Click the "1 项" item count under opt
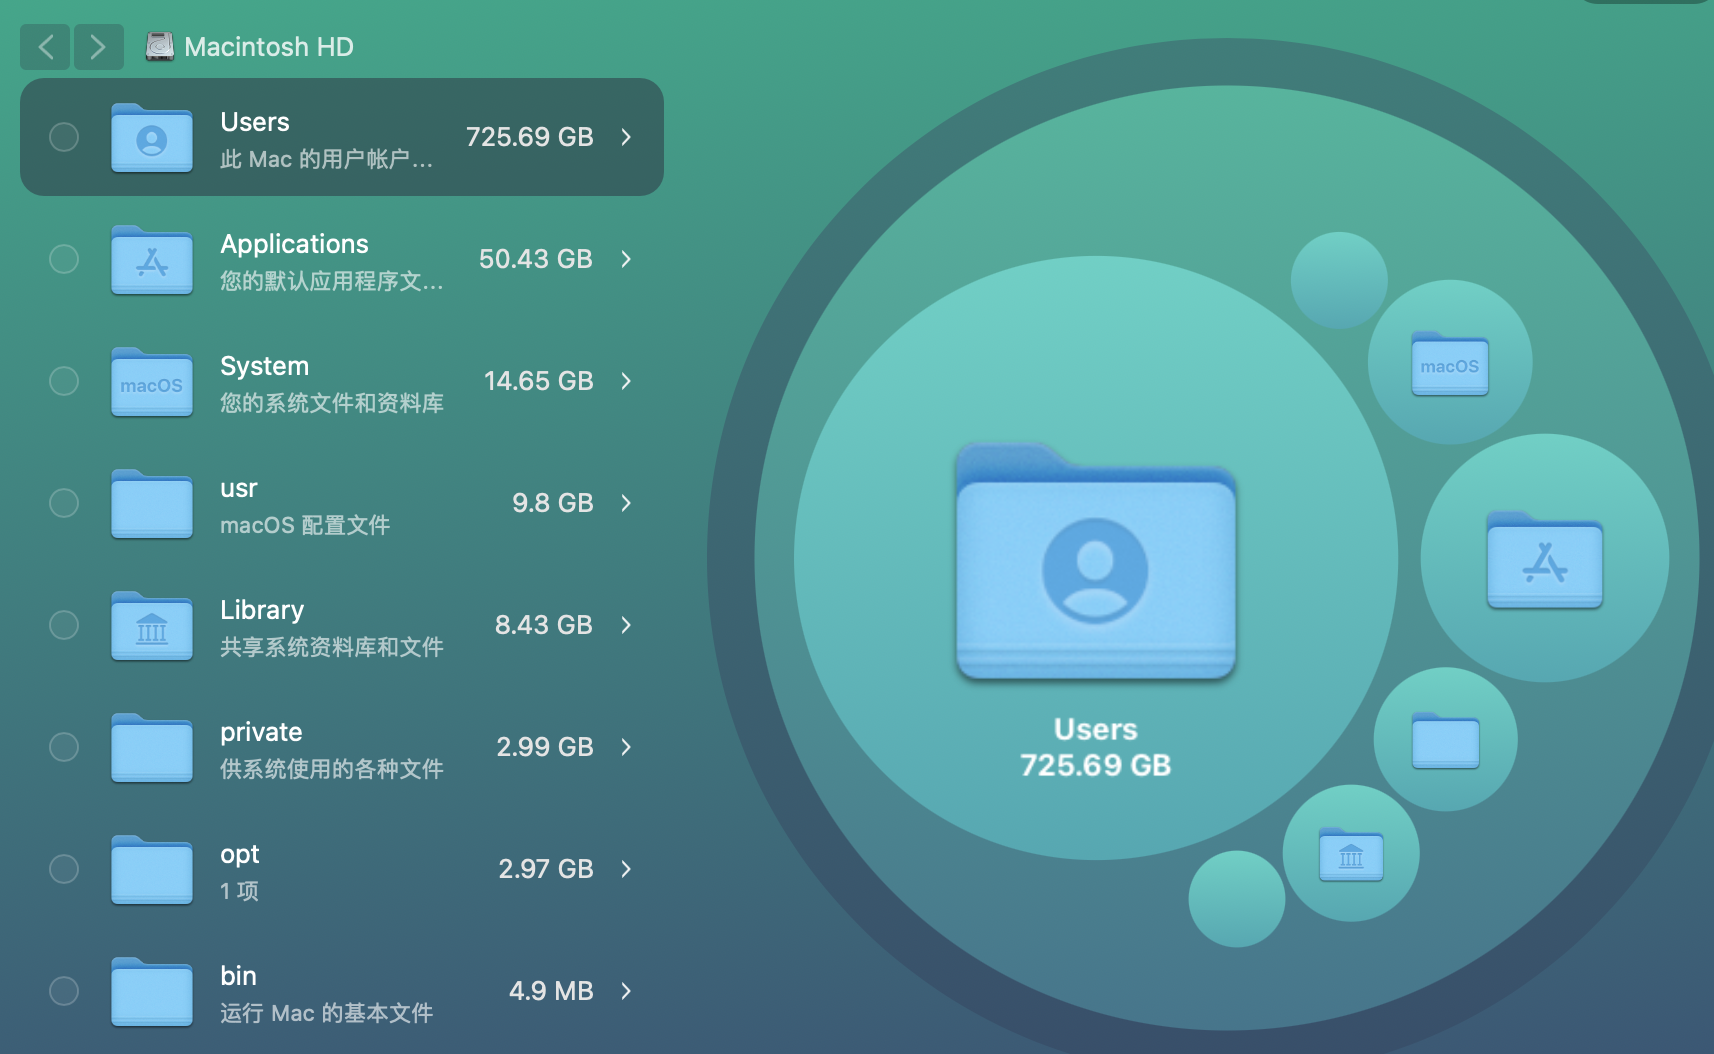 coord(240,892)
